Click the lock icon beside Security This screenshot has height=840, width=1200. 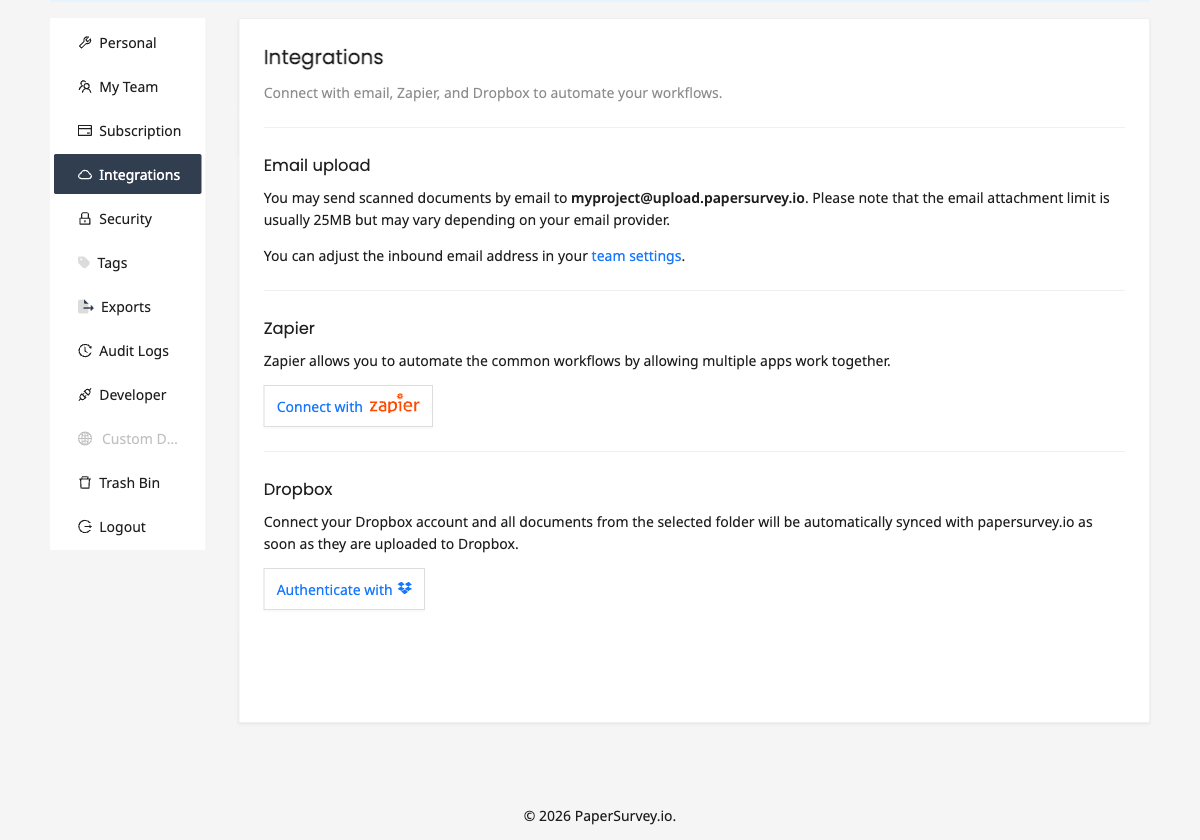click(x=84, y=218)
